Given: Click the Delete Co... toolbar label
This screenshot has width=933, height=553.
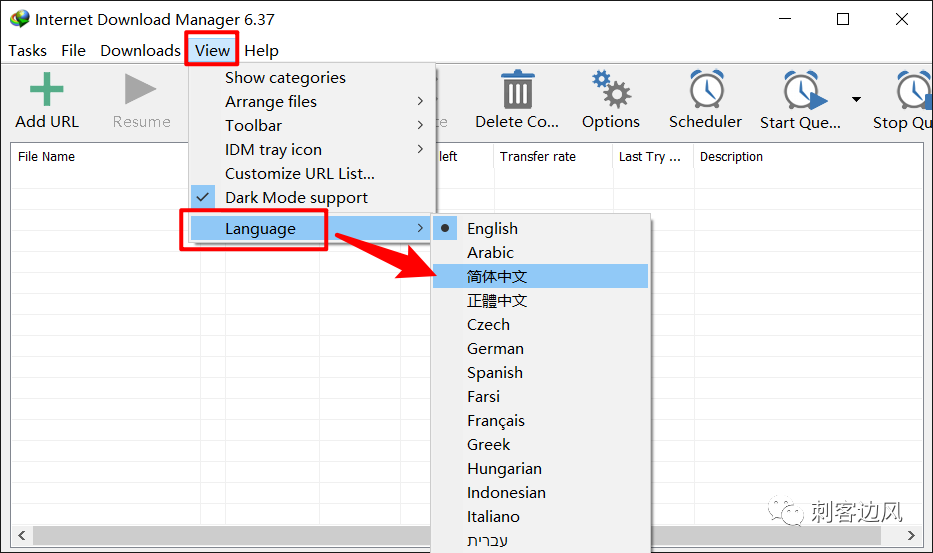Looking at the screenshot, I should tap(517, 121).
